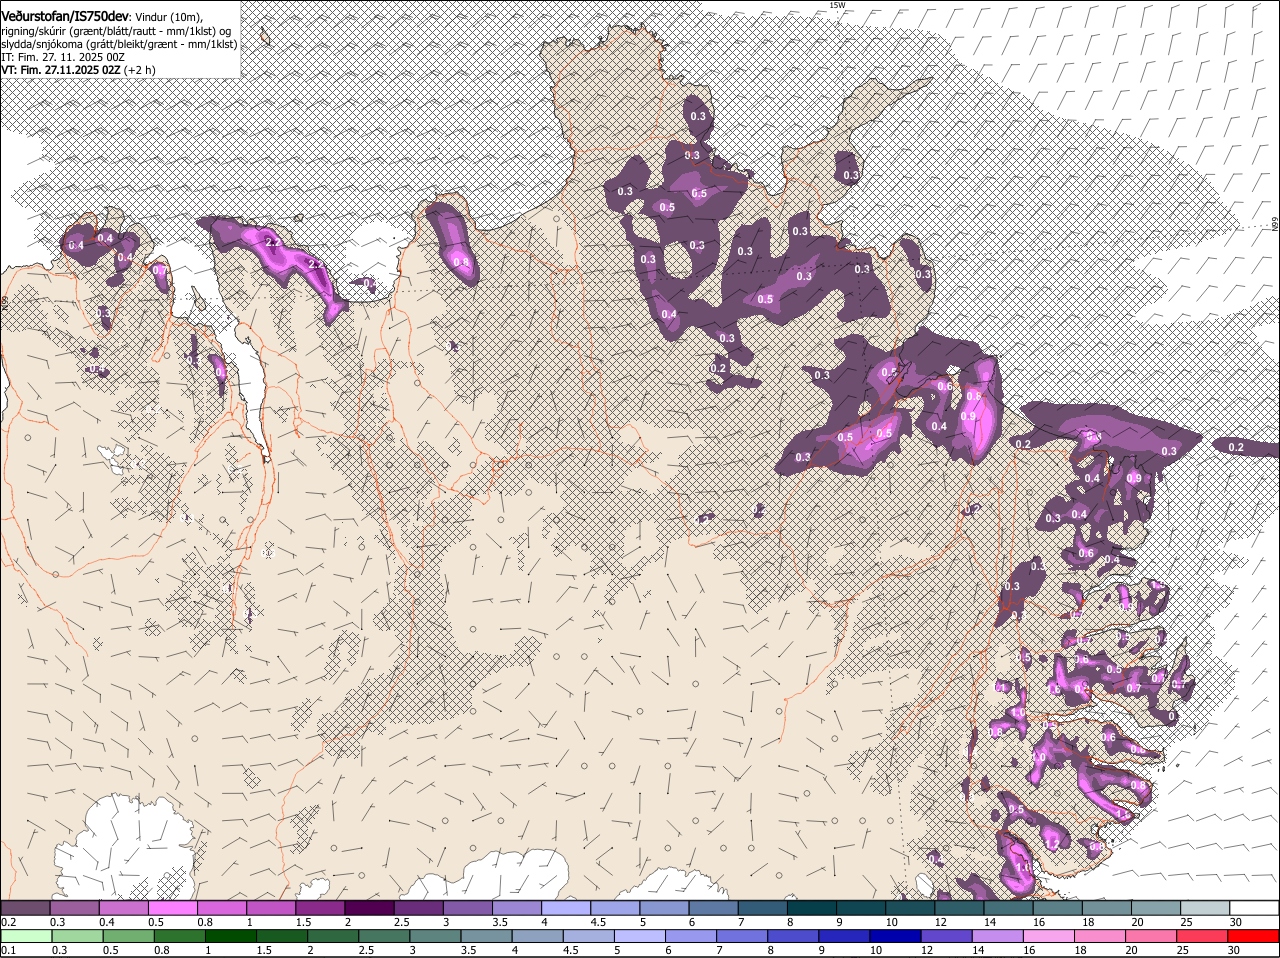Select the light pink rain swatch labeled 16
The image size is (1280, 958).
click(1047, 936)
